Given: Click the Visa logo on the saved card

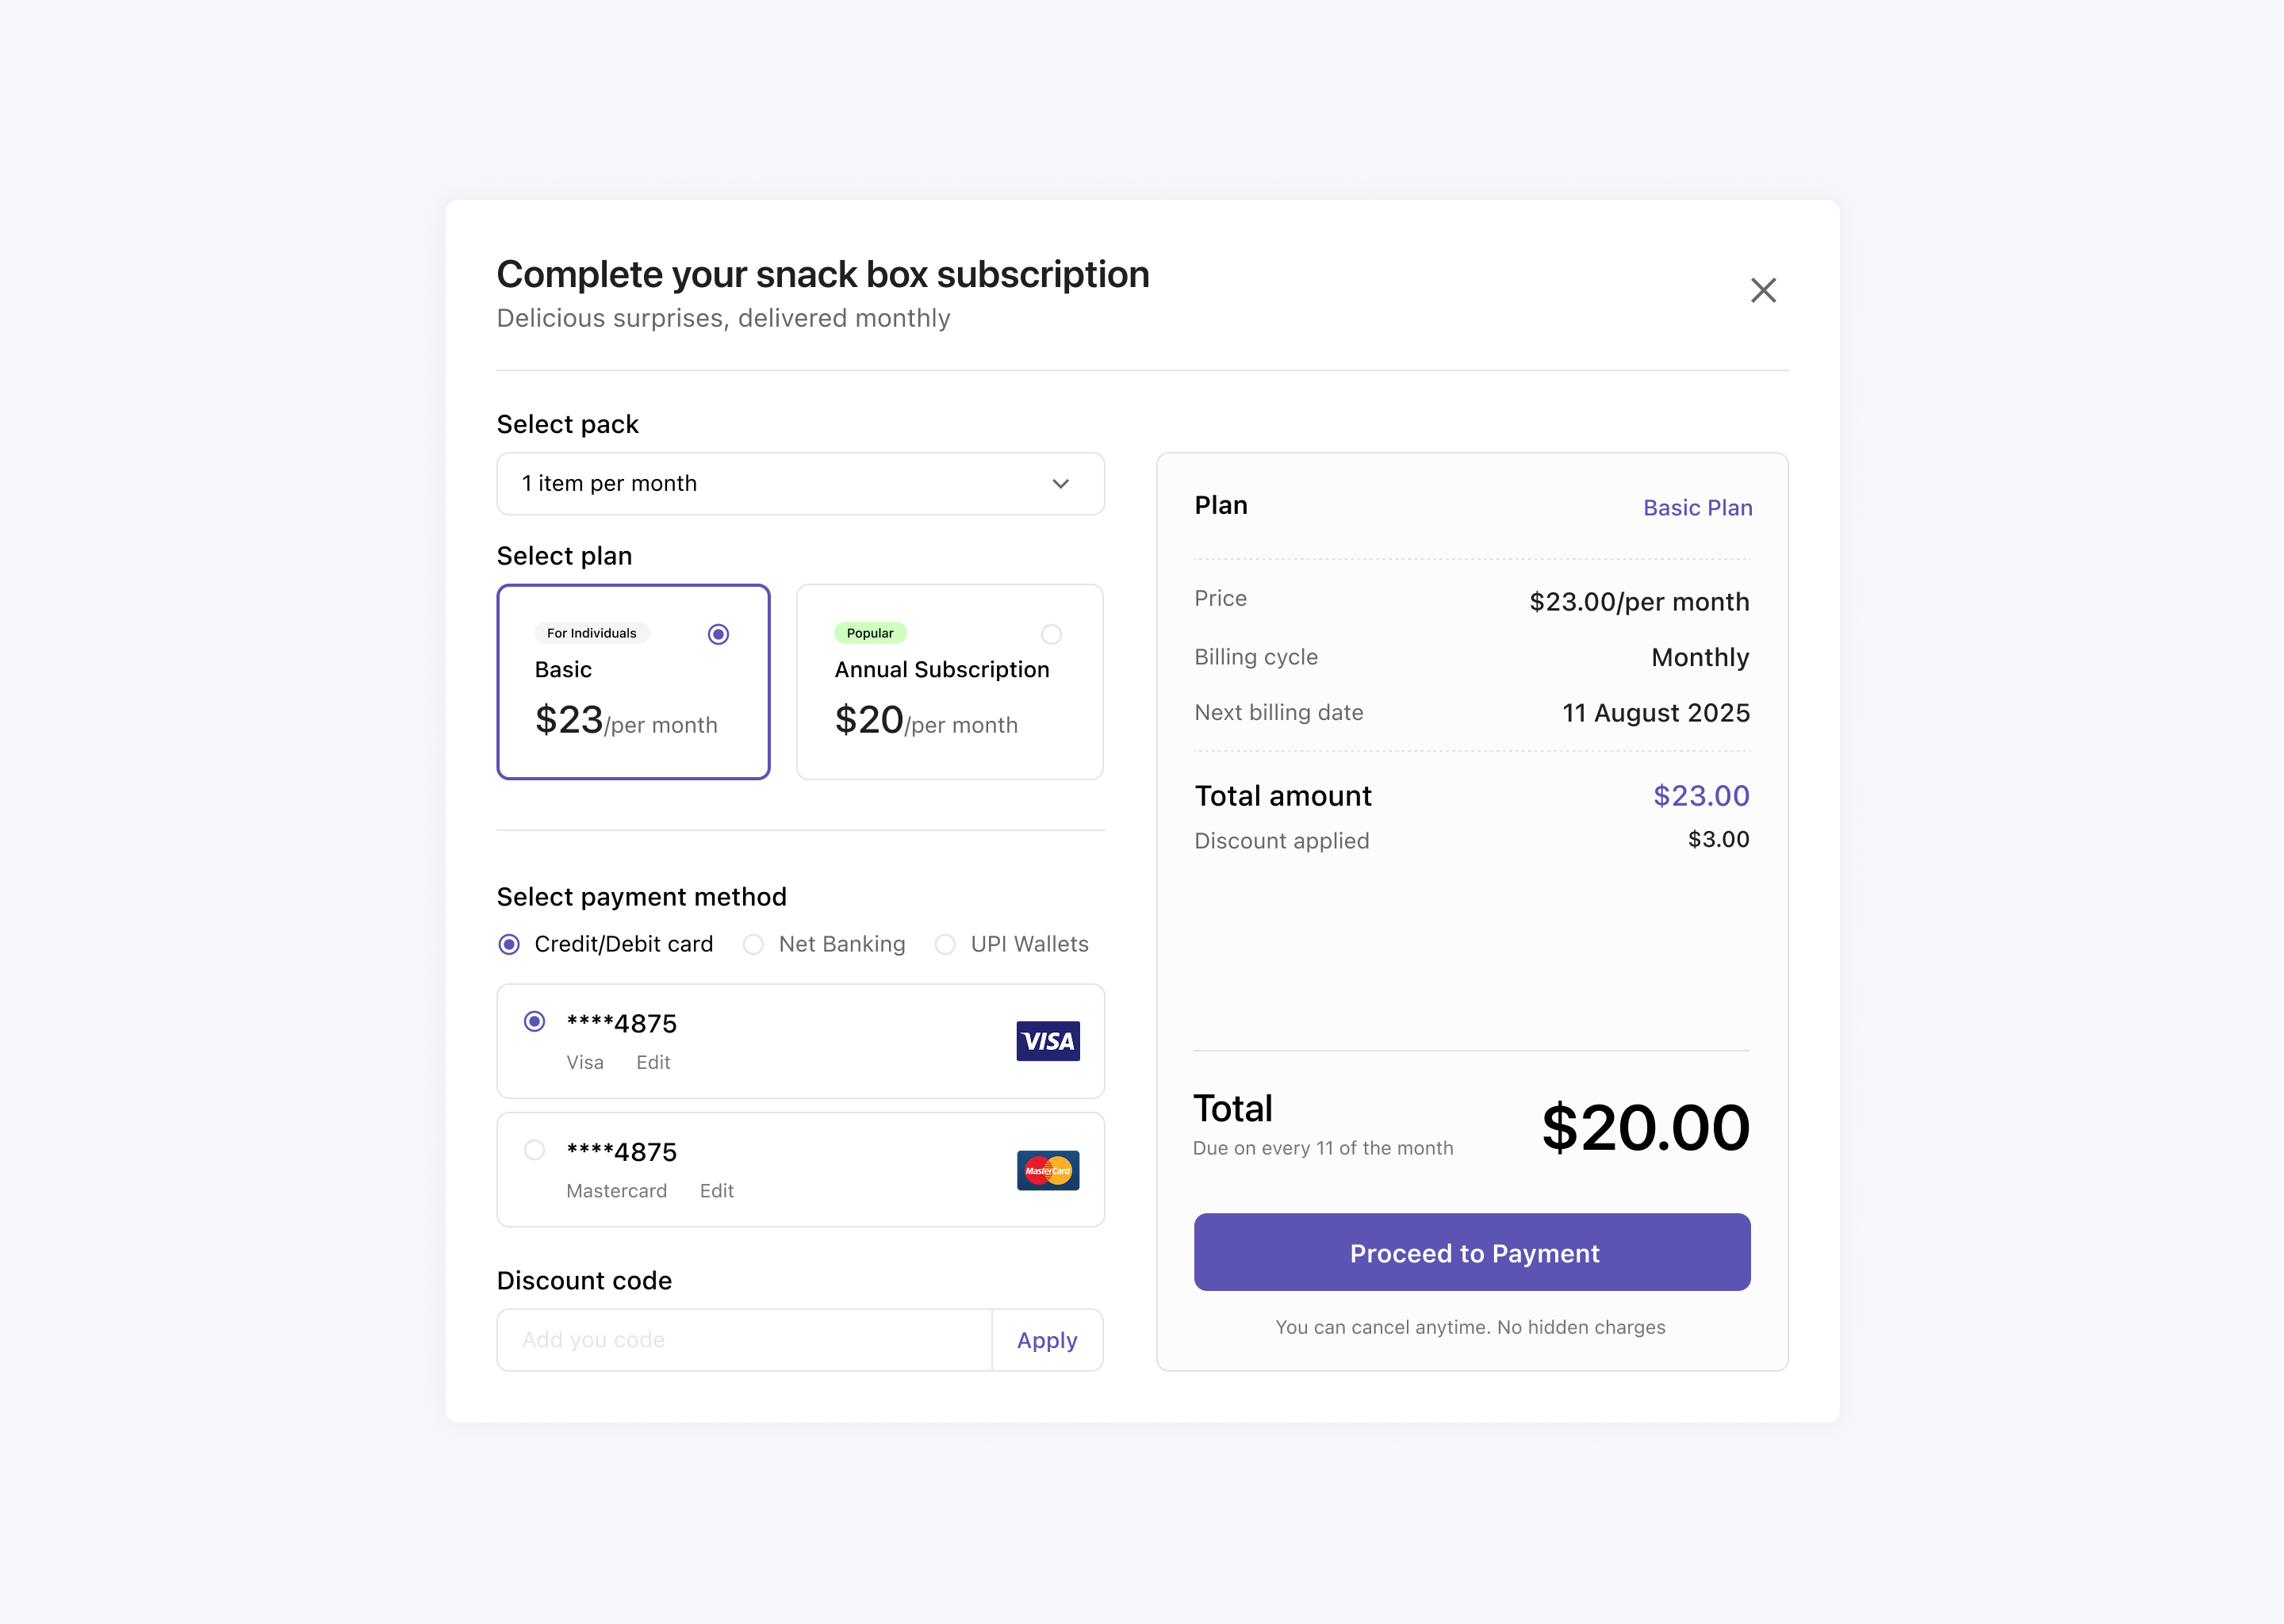Looking at the screenshot, I should [1047, 1041].
